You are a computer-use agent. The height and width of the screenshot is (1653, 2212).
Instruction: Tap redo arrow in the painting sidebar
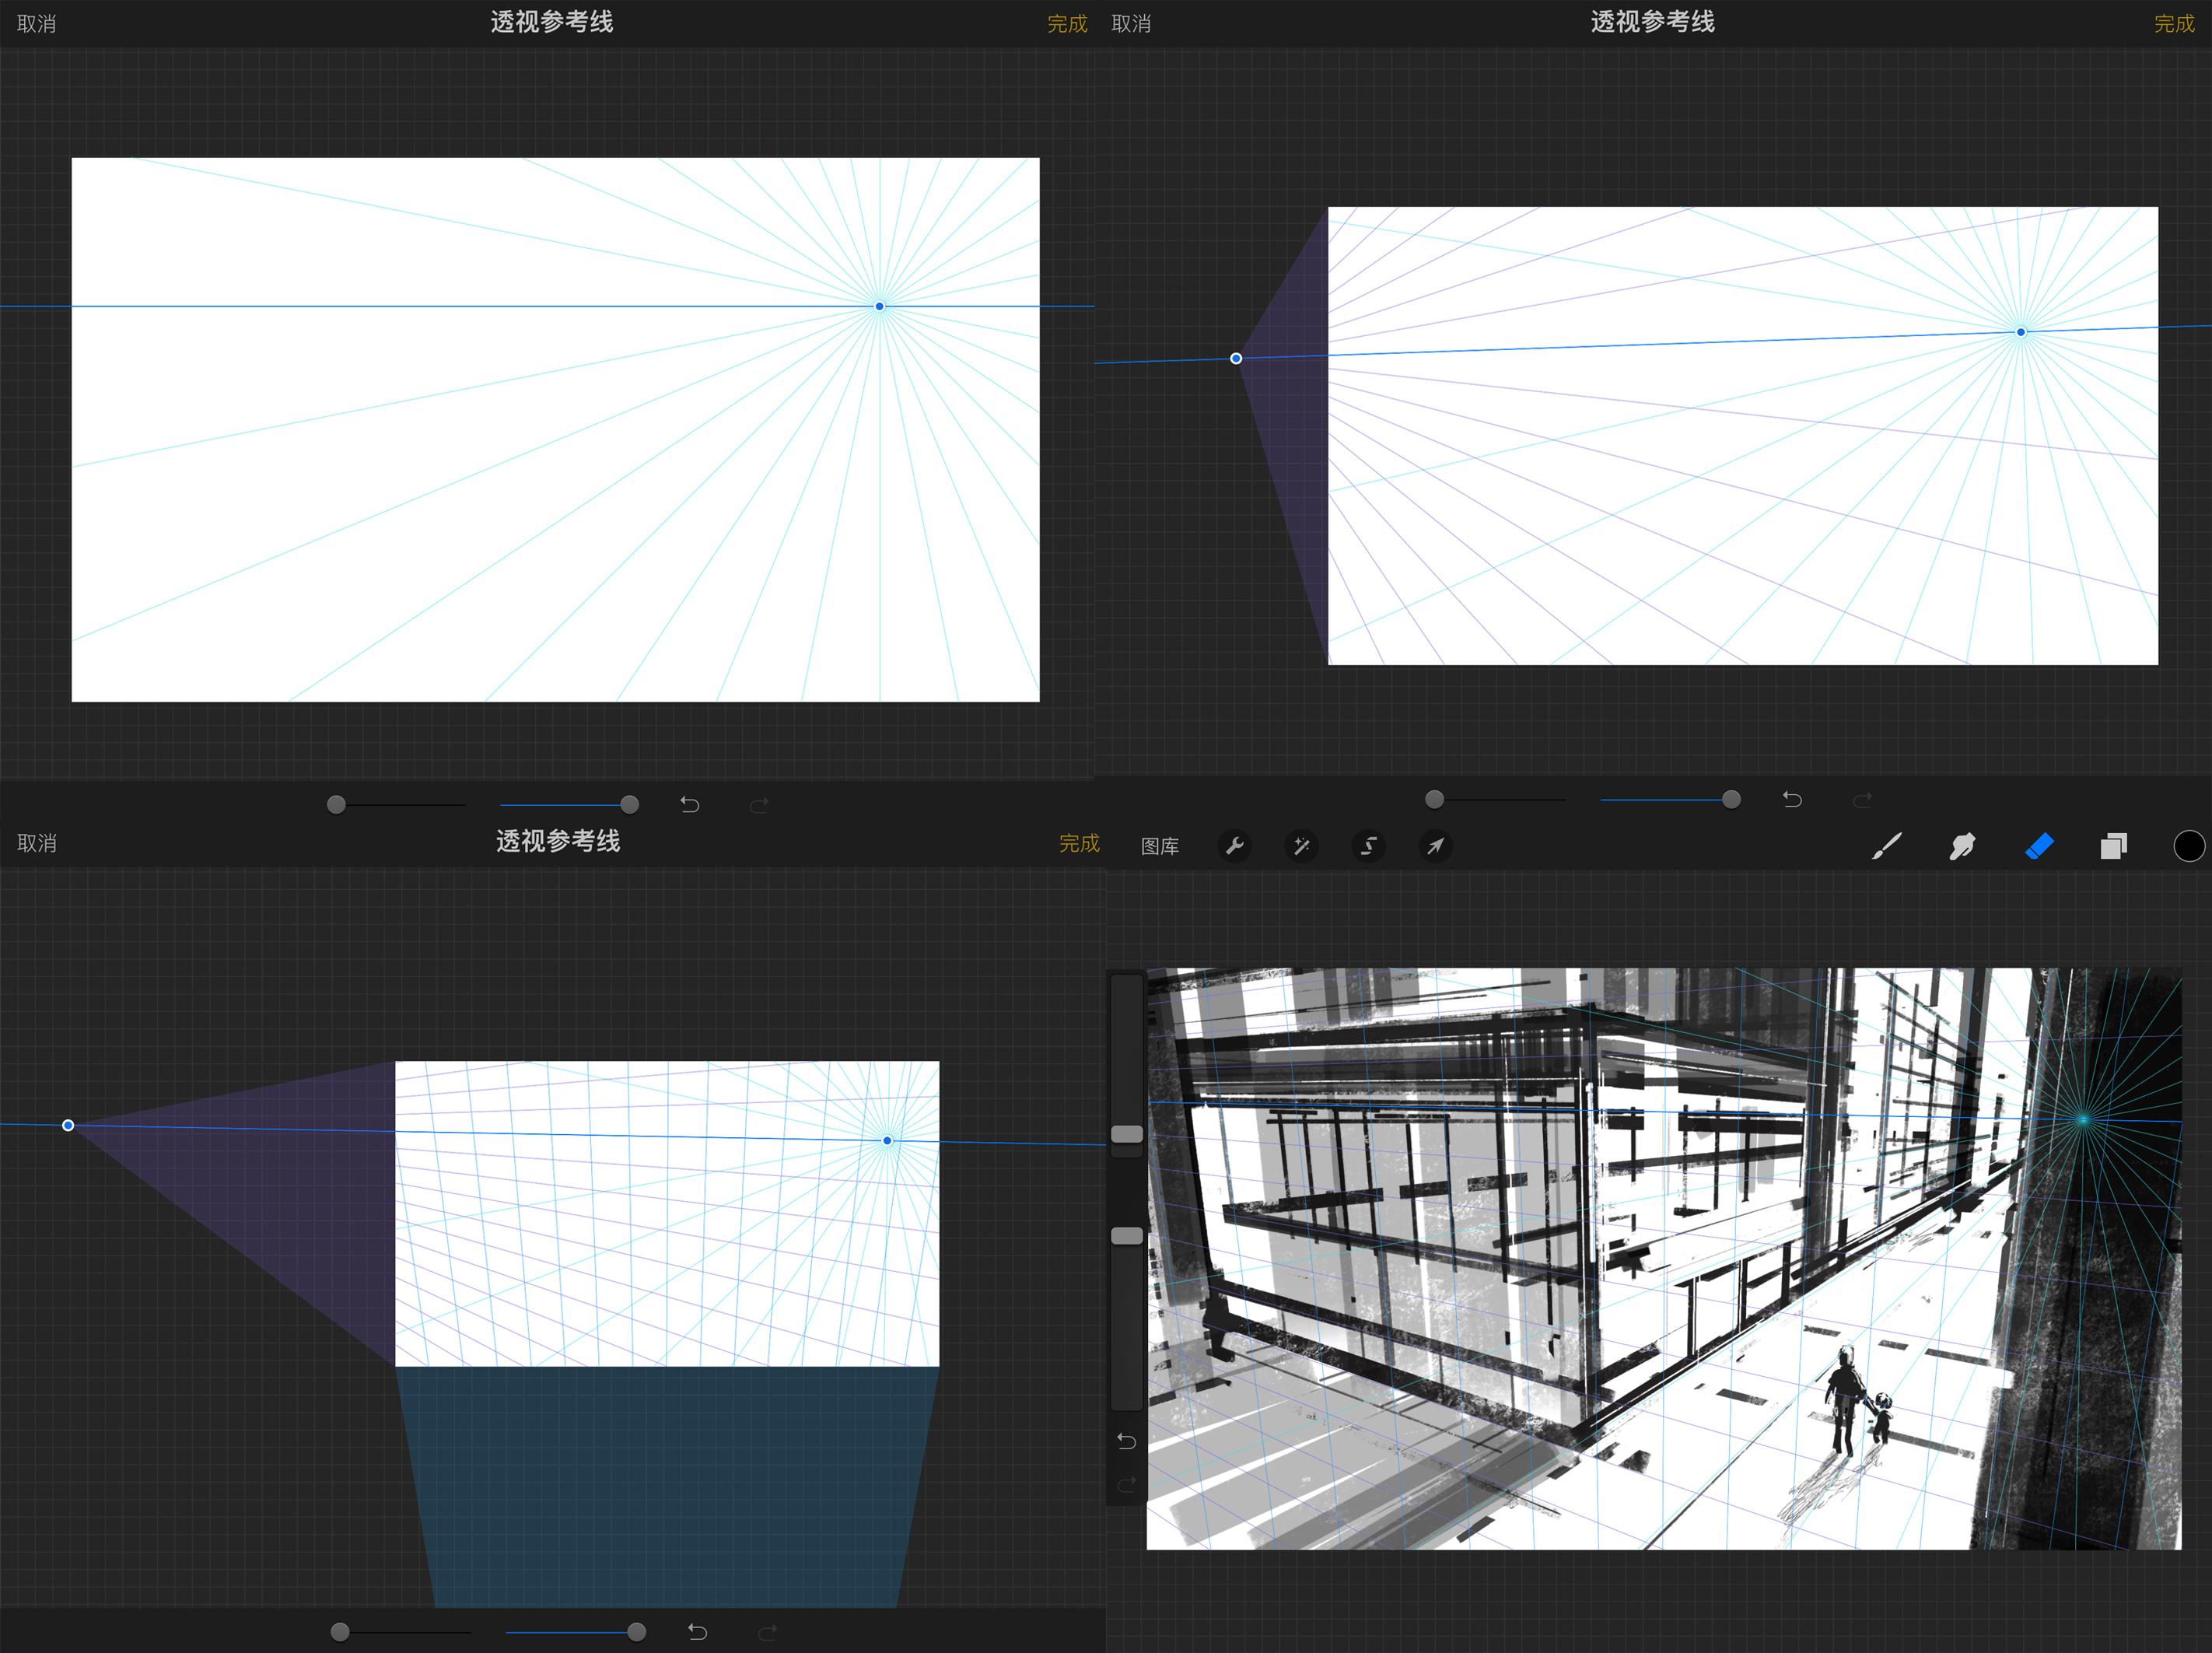pyautogui.click(x=1127, y=1485)
